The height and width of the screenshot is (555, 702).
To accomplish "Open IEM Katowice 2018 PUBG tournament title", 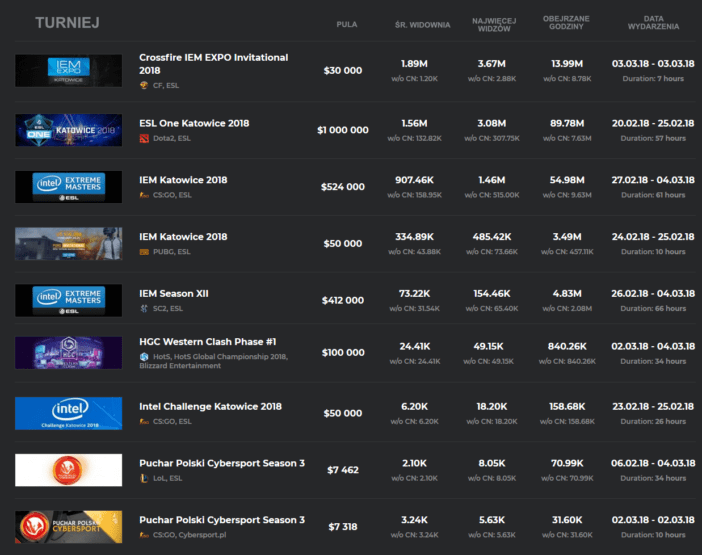I will [x=183, y=237].
